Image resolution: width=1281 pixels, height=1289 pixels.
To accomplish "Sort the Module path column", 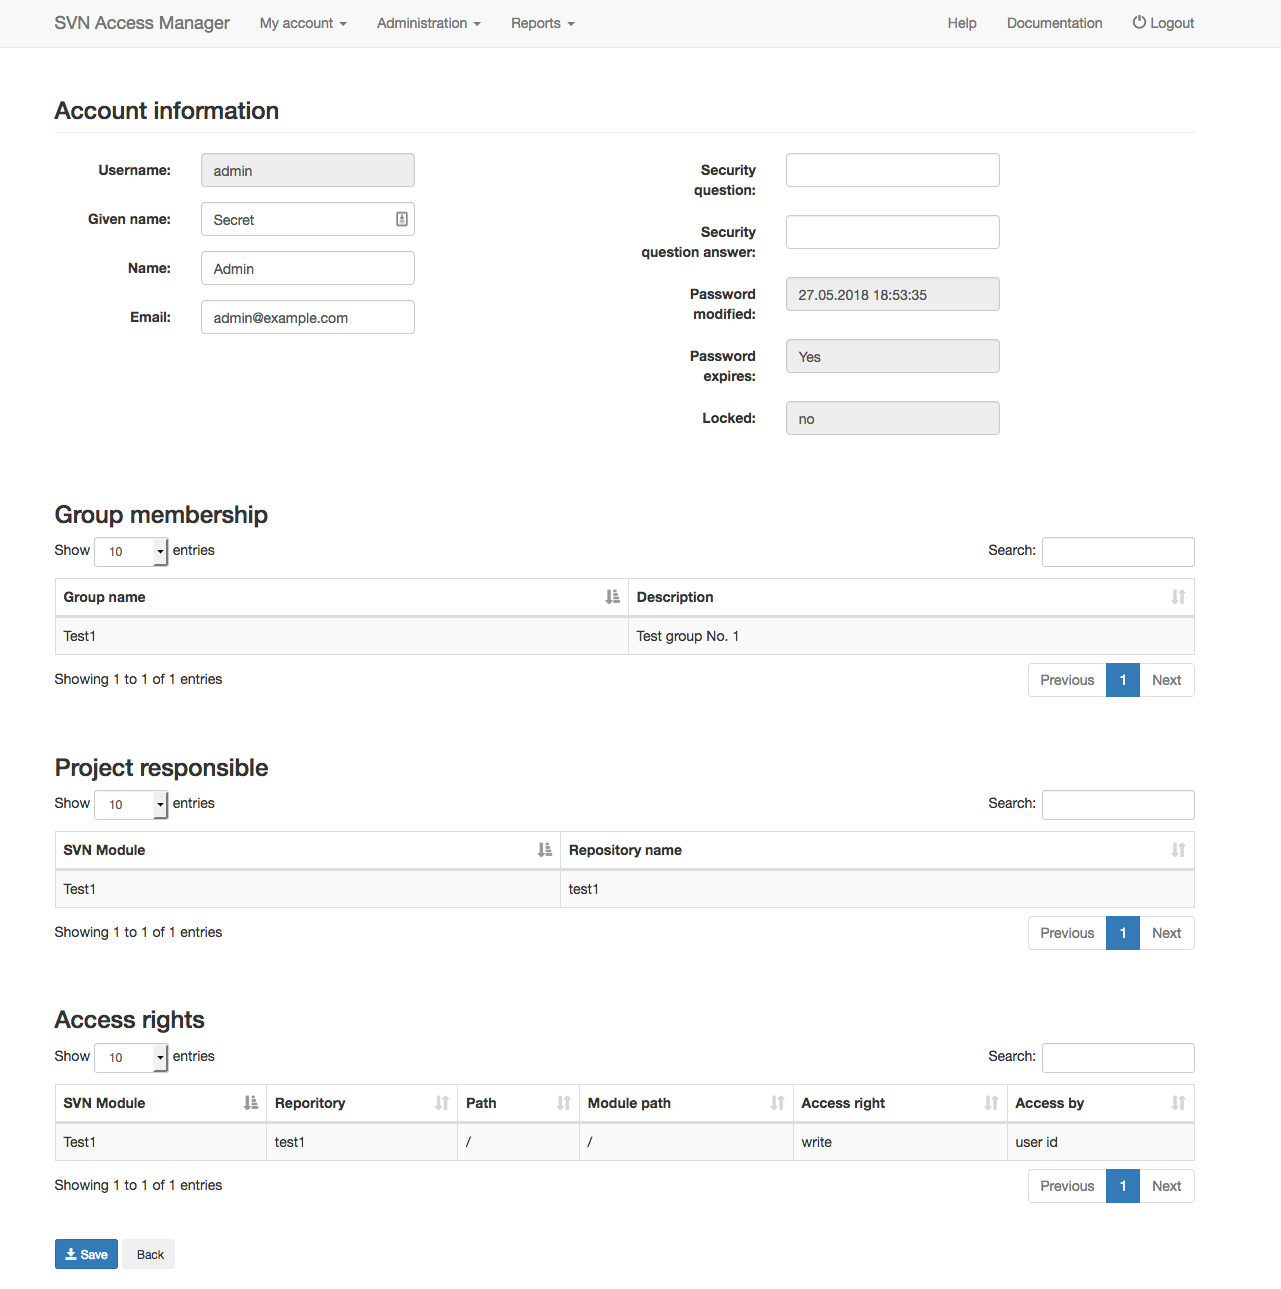I will [x=686, y=1103].
